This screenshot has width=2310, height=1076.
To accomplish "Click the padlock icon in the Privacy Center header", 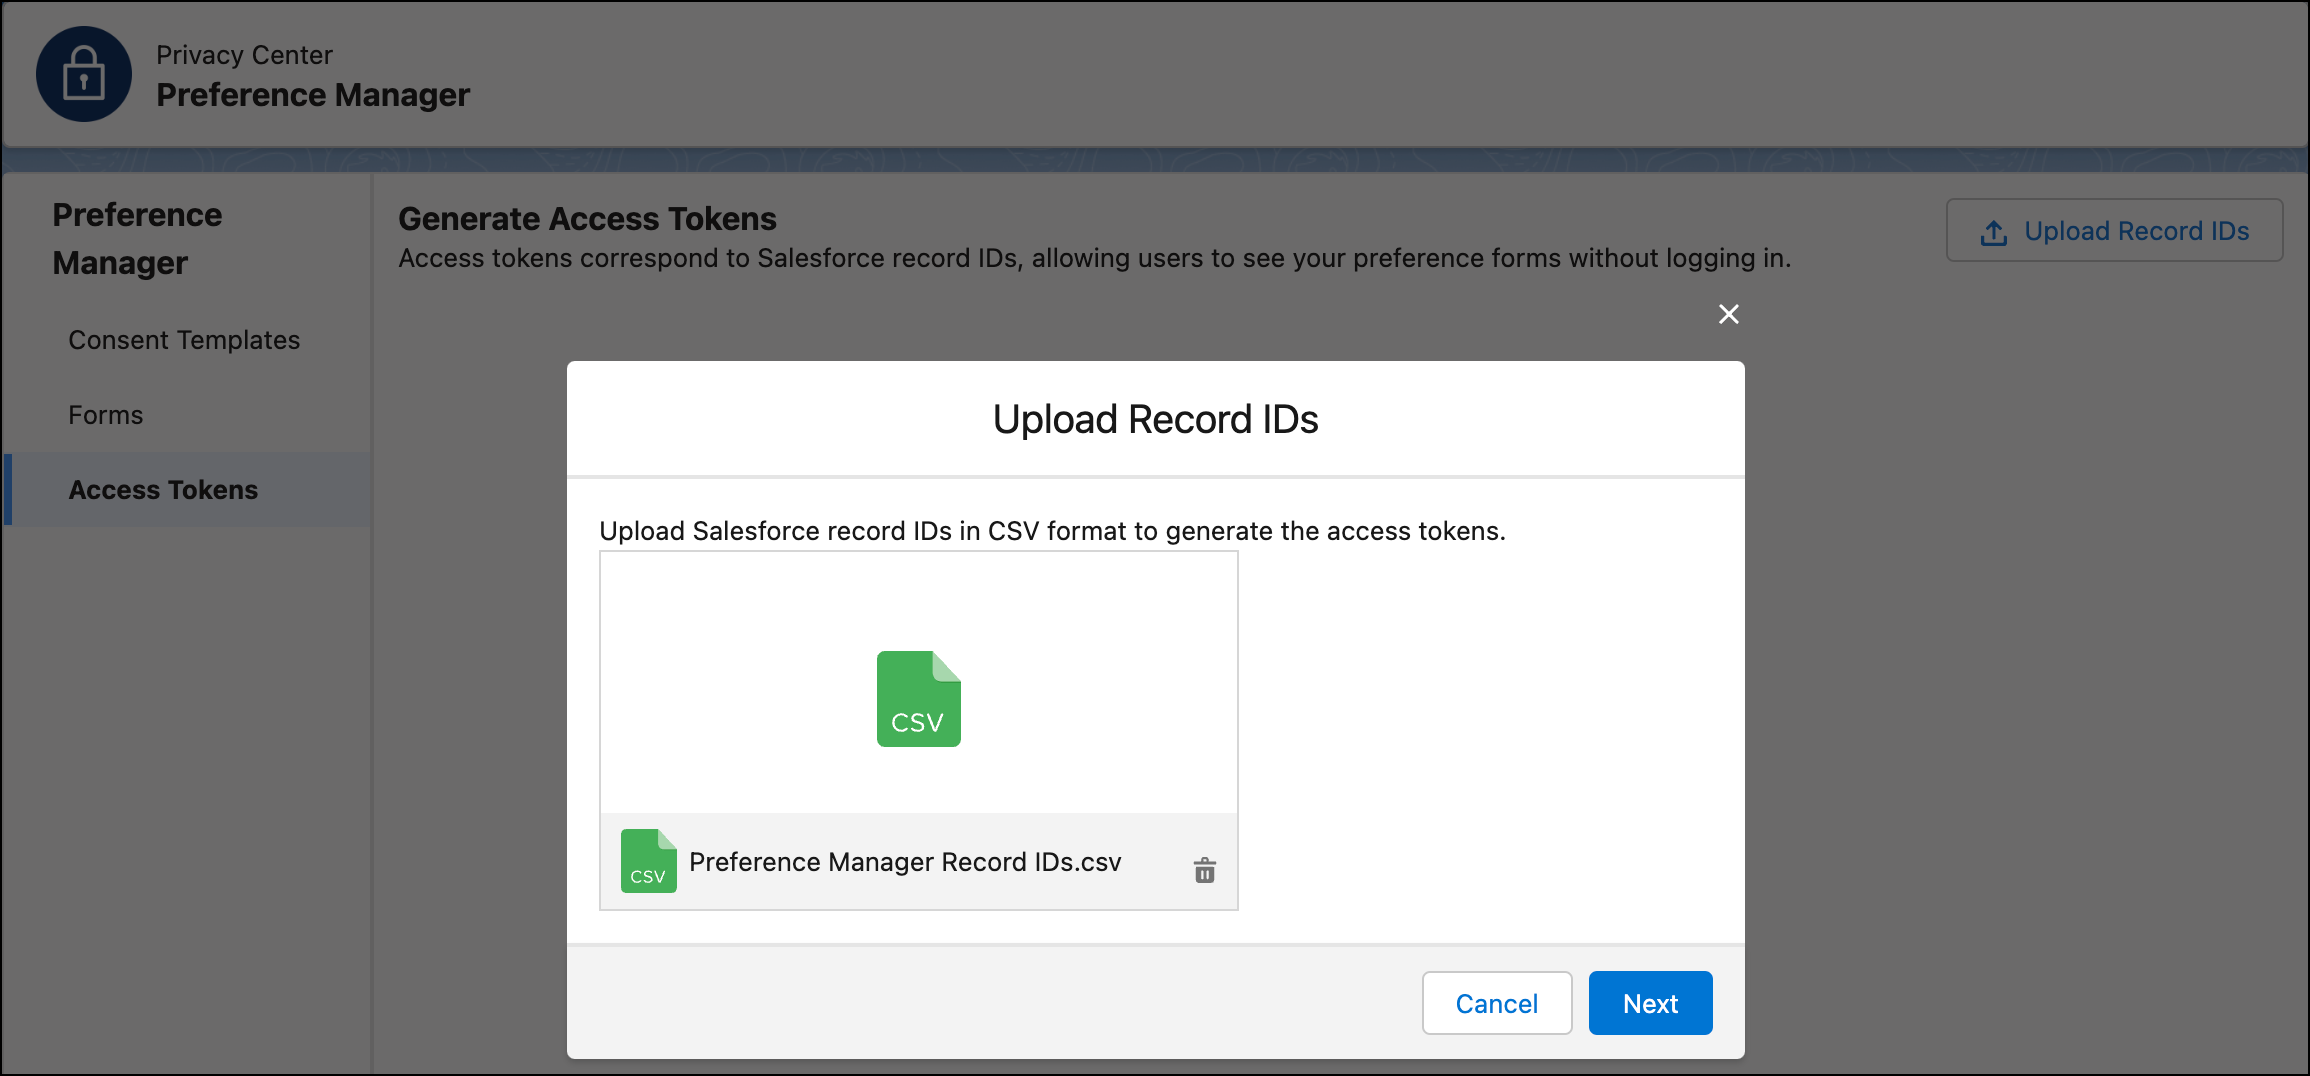I will [84, 74].
